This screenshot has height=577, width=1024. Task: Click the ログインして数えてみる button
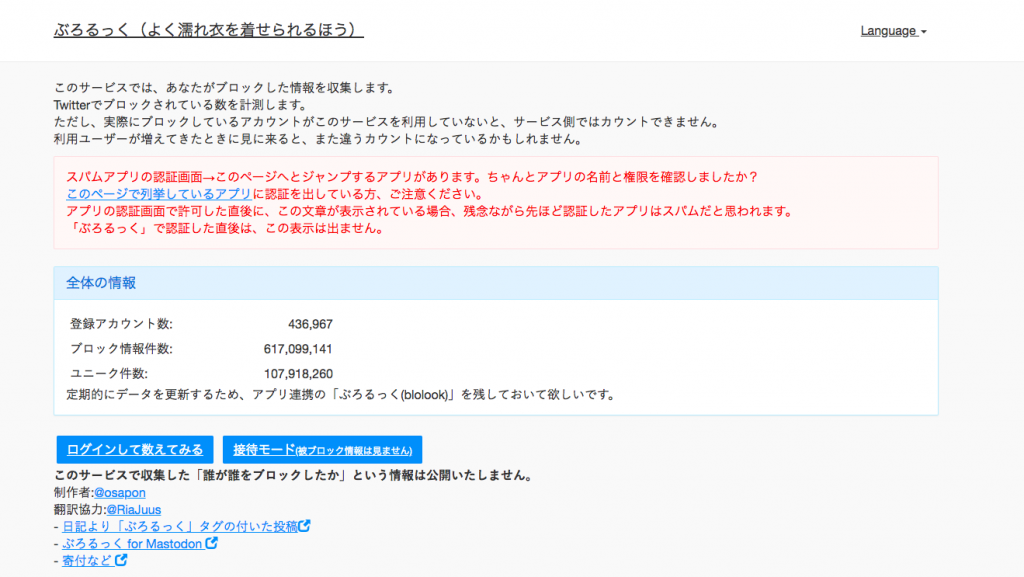[x=135, y=450]
